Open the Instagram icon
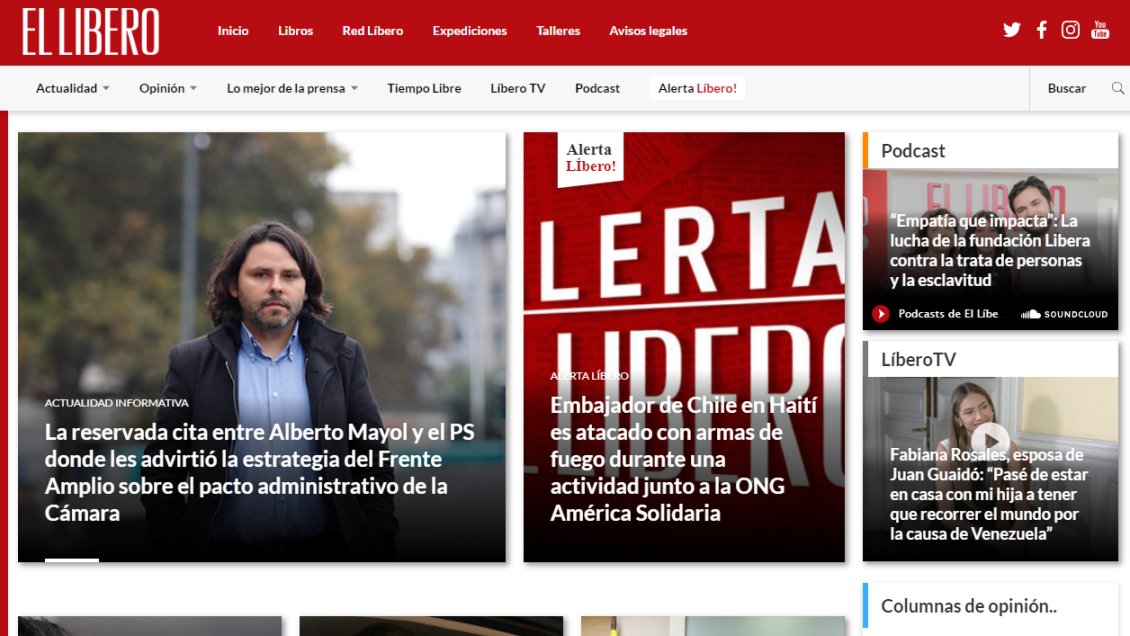This screenshot has width=1130, height=636. [x=1070, y=29]
